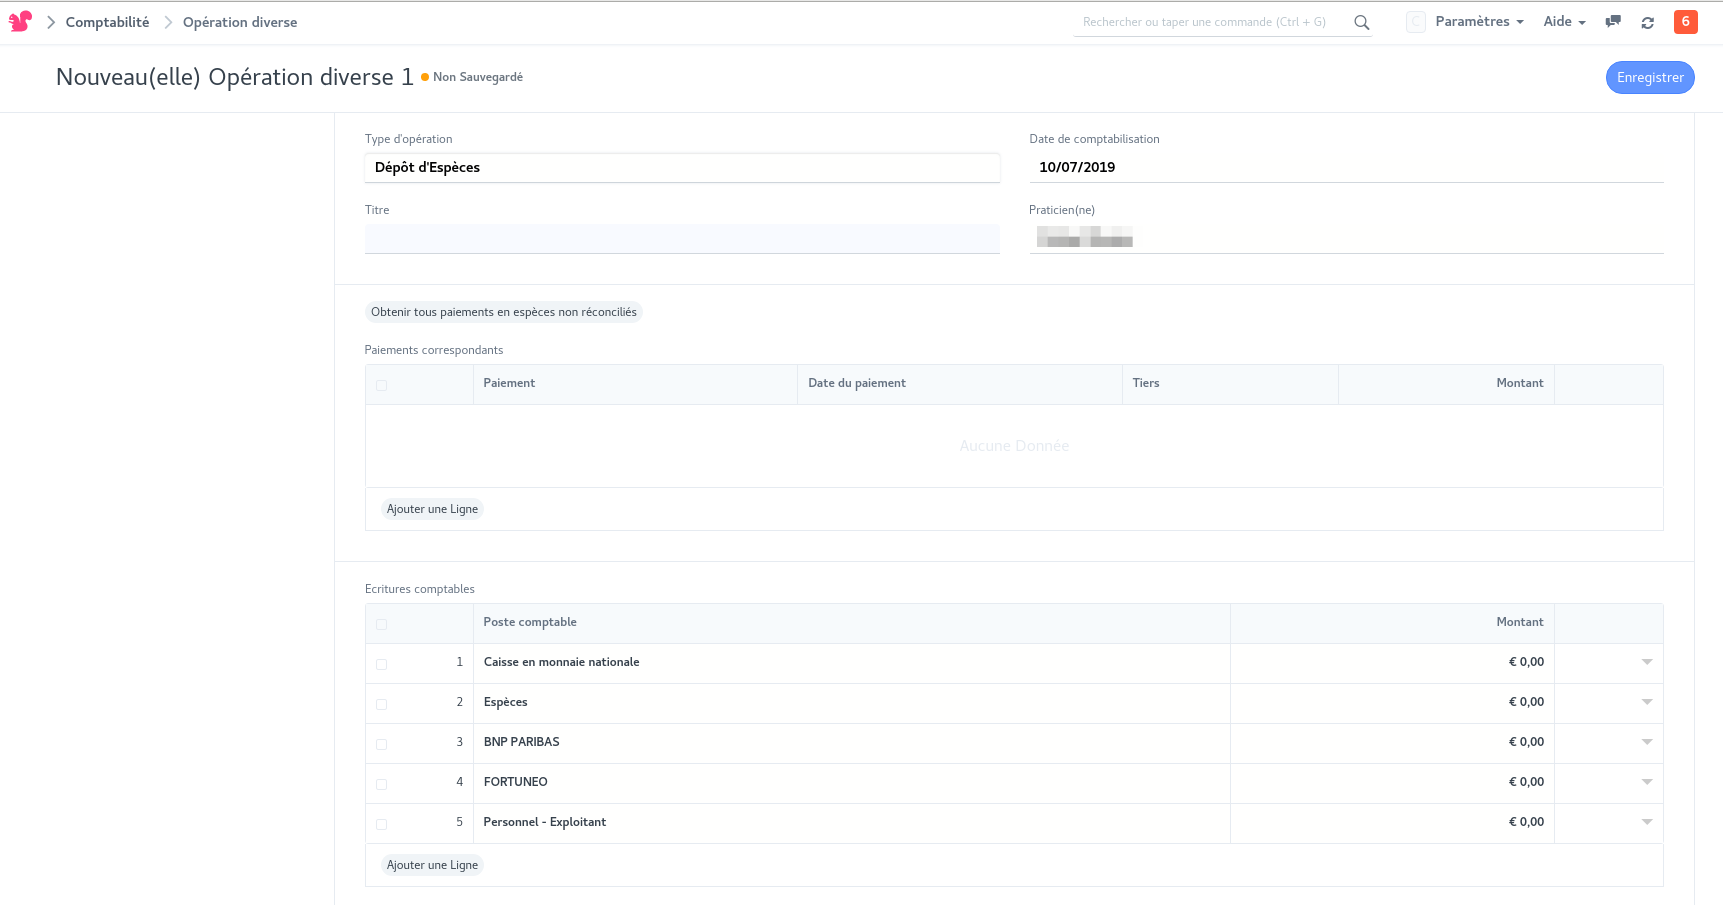The image size is (1723, 905).
Task: Click the Enregistrer button
Action: pyautogui.click(x=1649, y=78)
